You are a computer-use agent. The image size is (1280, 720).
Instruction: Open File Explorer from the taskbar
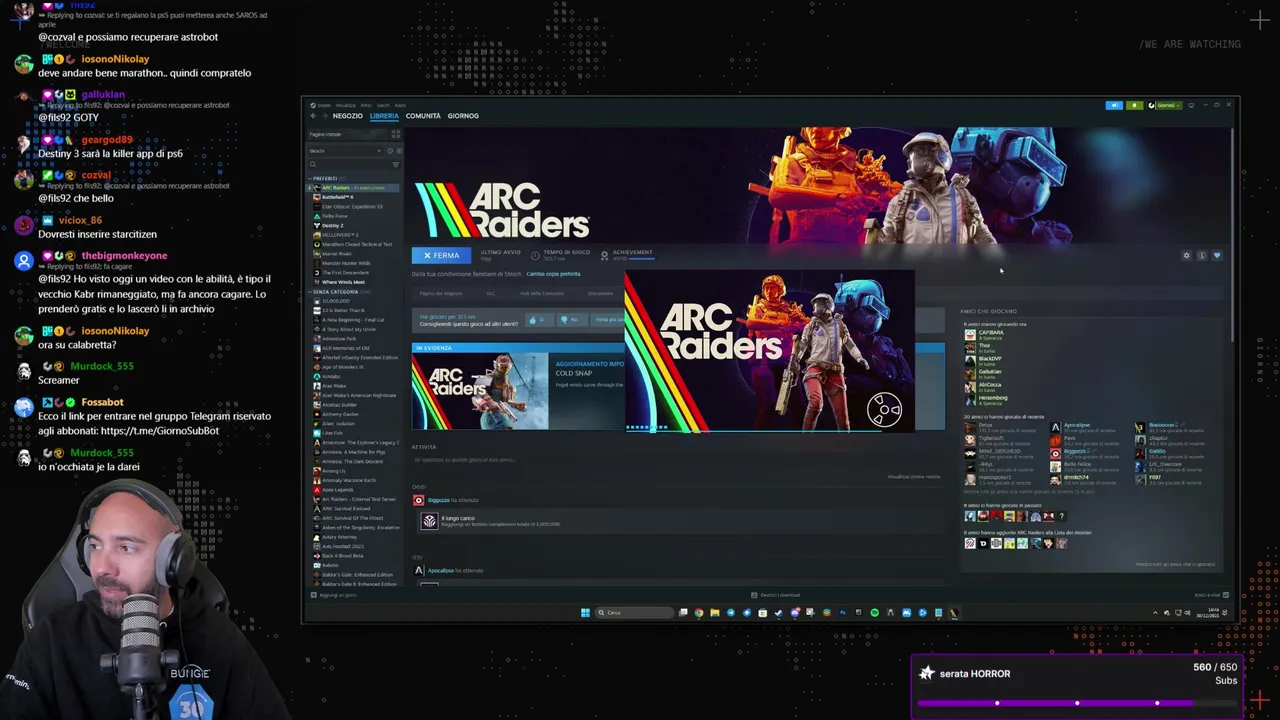click(x=715, y=613)
